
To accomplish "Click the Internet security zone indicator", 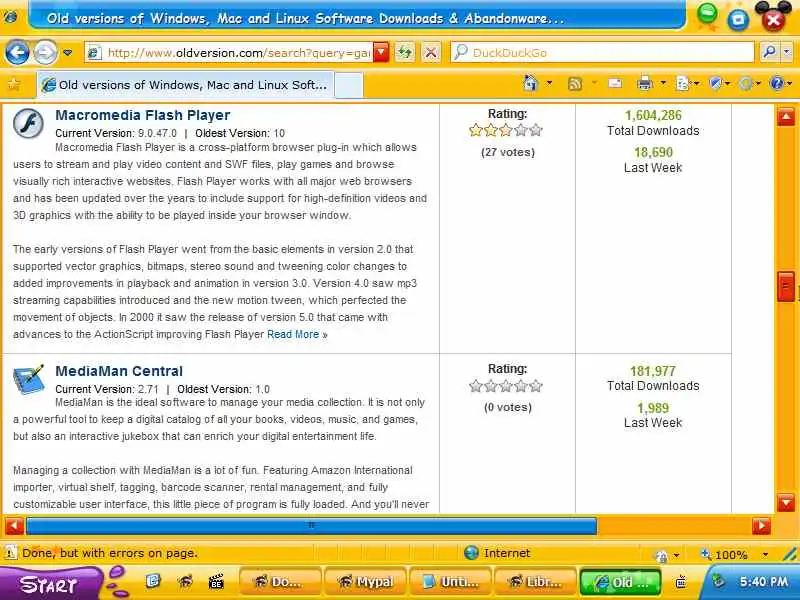I will point(497,553).
